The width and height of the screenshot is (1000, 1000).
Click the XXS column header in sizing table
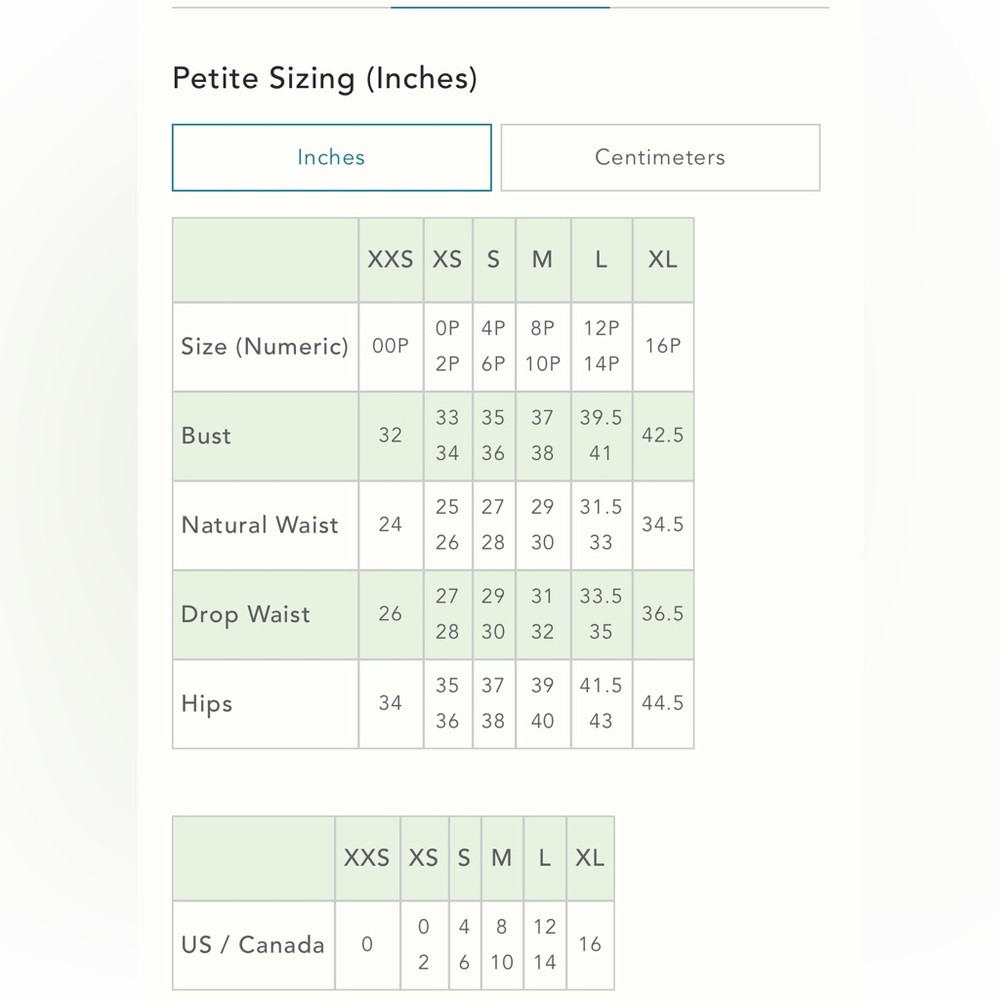click(x=390, y=260)
